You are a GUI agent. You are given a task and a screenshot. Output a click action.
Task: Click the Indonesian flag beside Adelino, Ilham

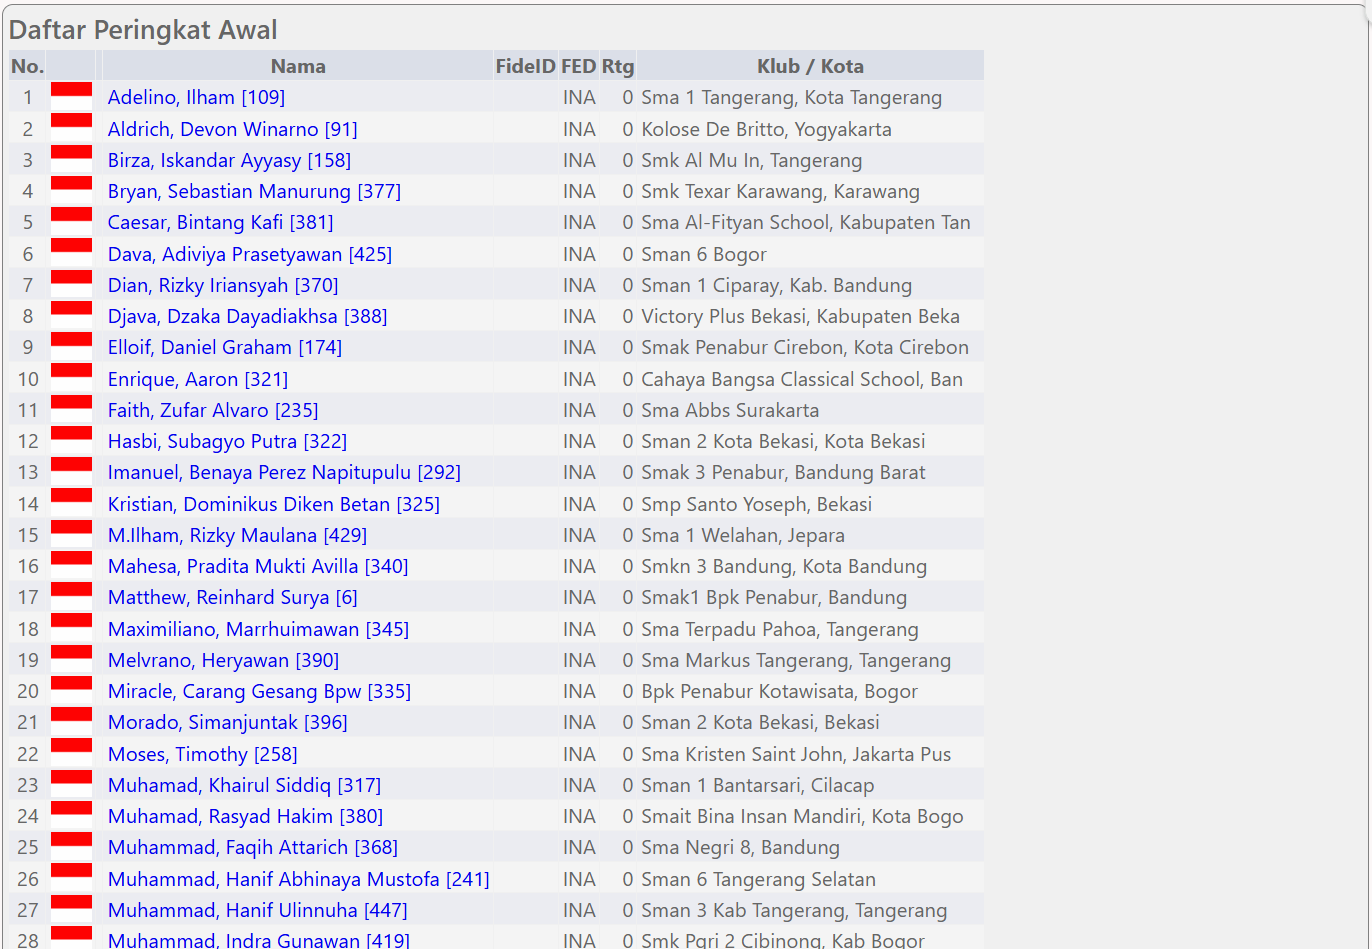(x=71, y=96)
